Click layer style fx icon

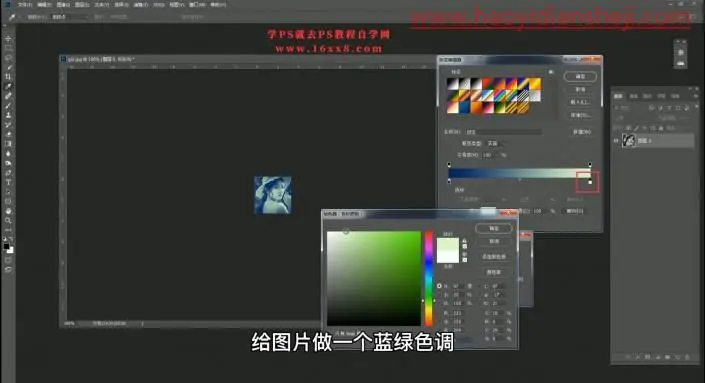coord(638,357)
